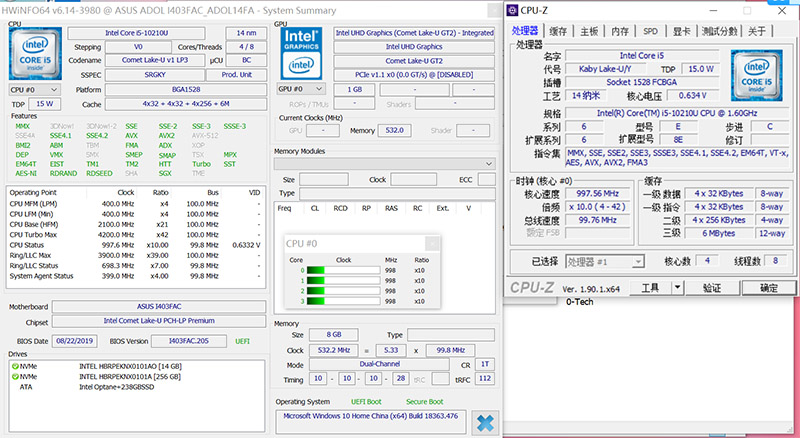
Task: Click the BIOS Version field I403FAC.205
Action: point(189,341)
